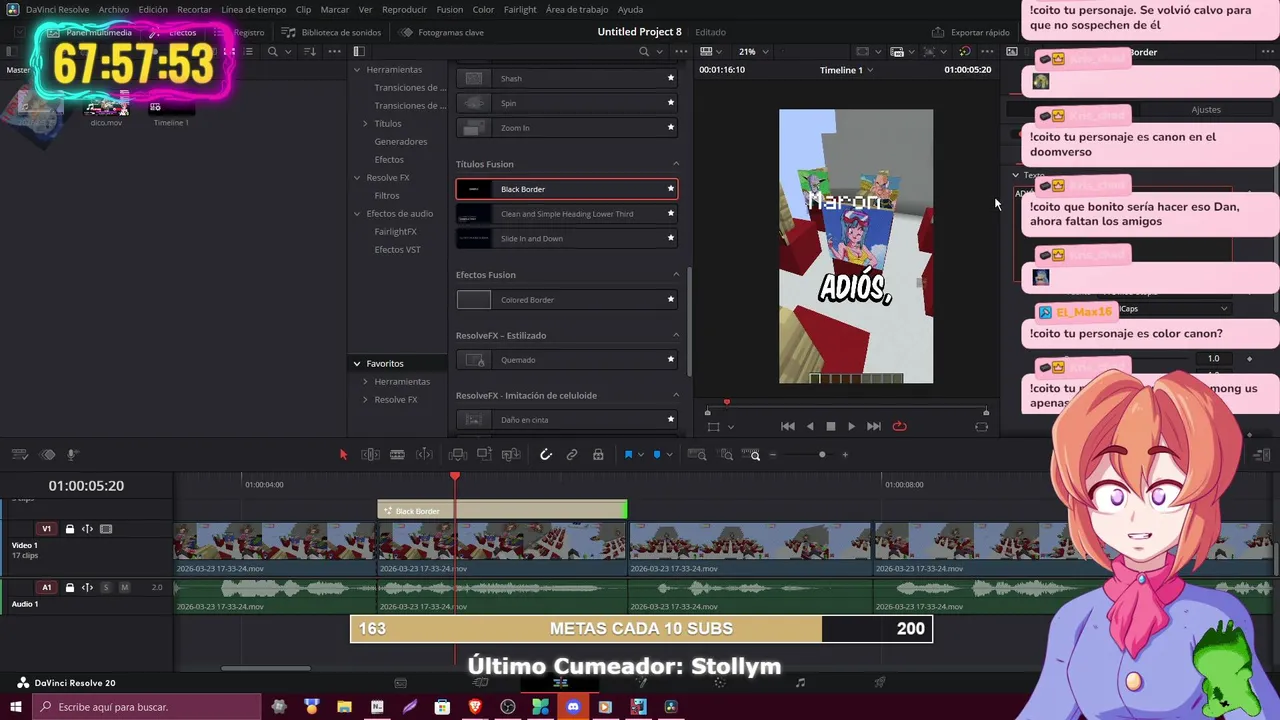
Task: Lock the Audio 1 track
Action: [69, 588]
